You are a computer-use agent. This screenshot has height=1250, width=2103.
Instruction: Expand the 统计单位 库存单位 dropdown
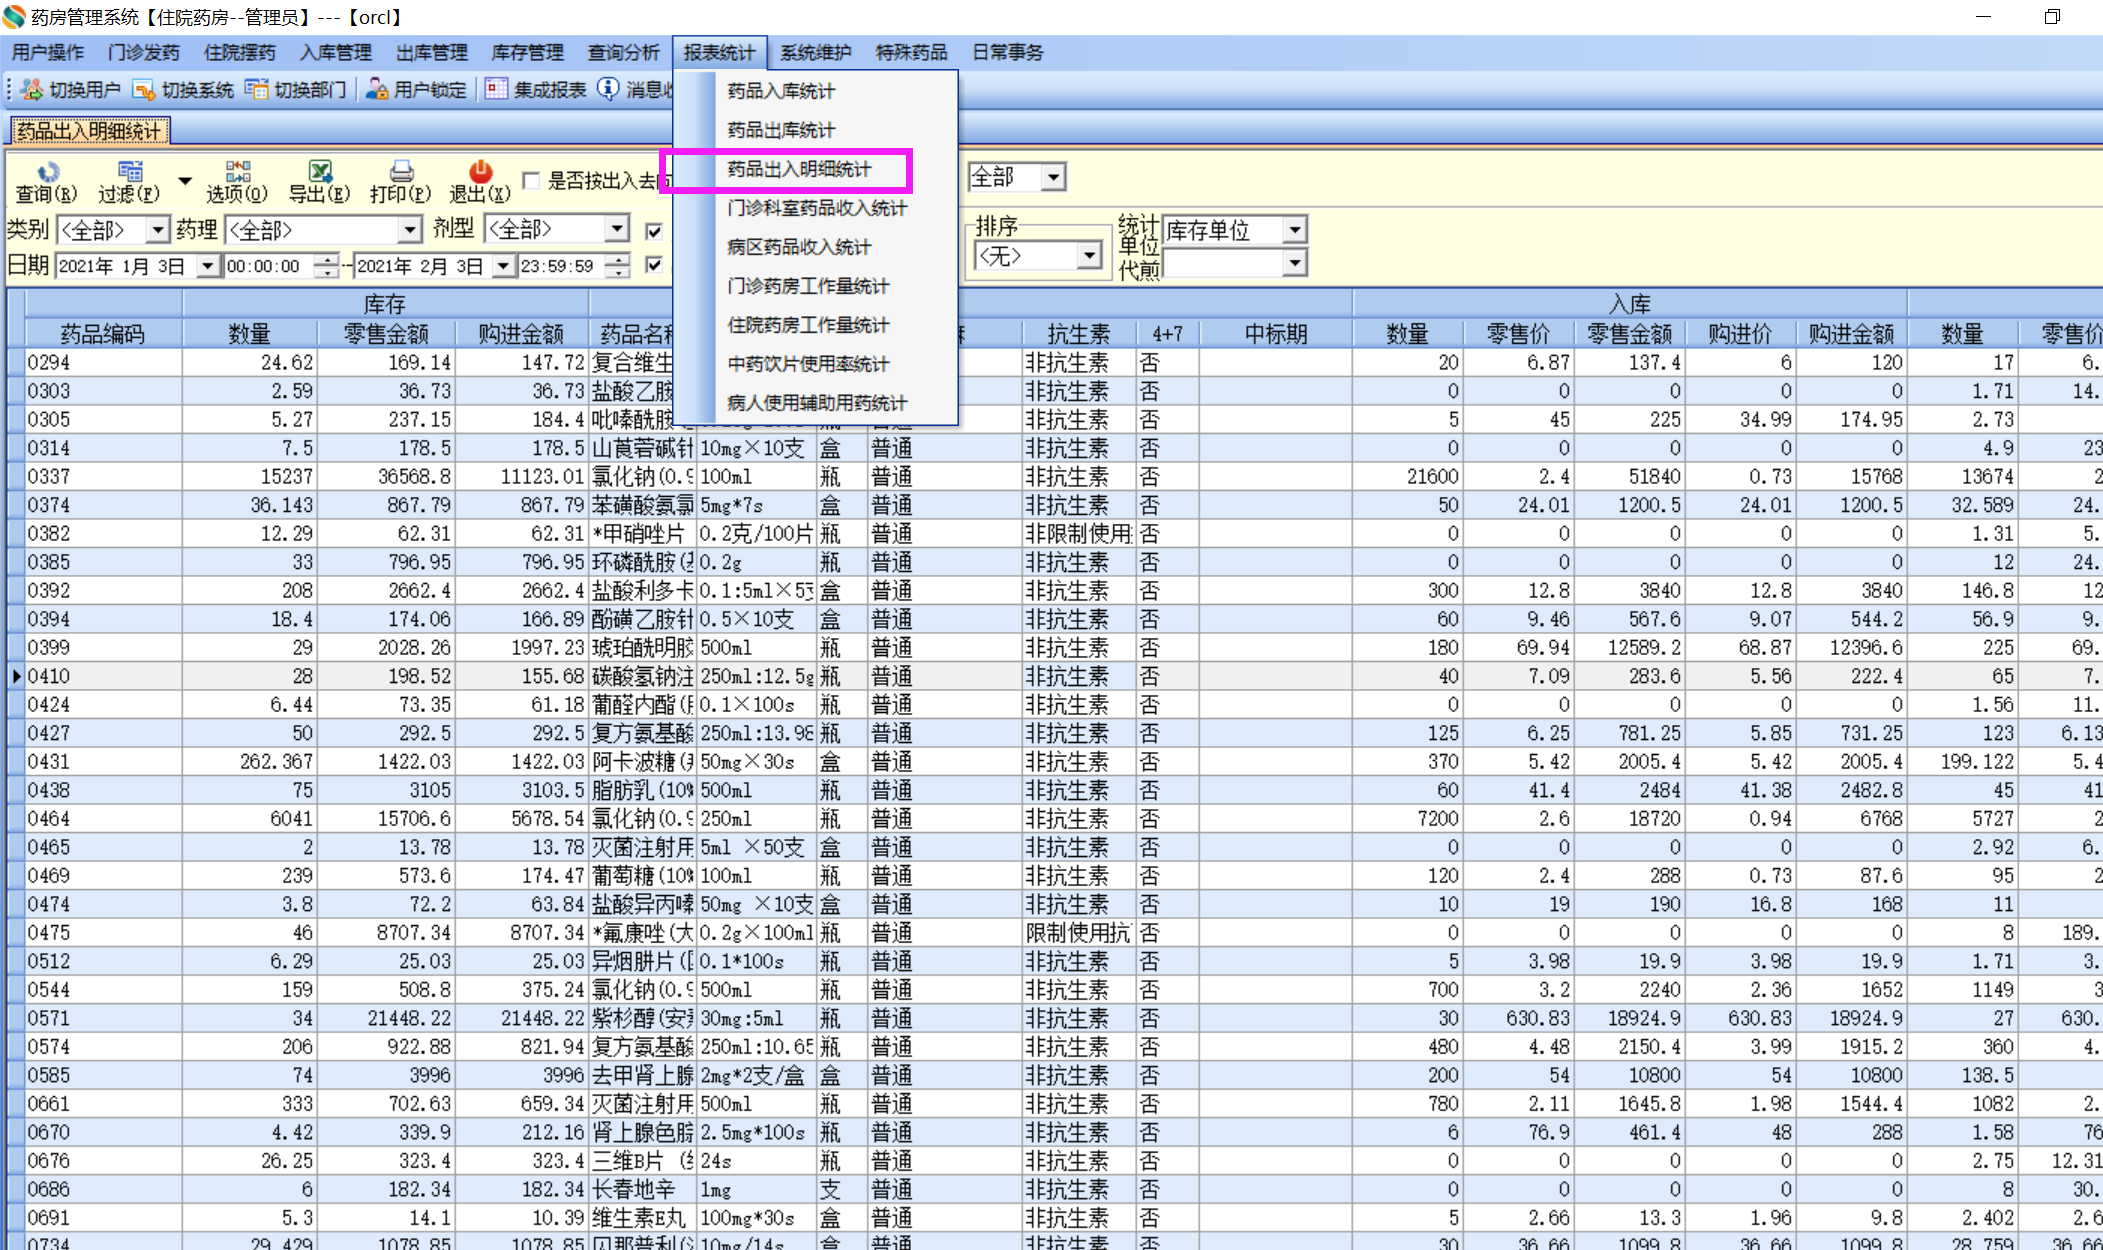[x=1294, y=230]
